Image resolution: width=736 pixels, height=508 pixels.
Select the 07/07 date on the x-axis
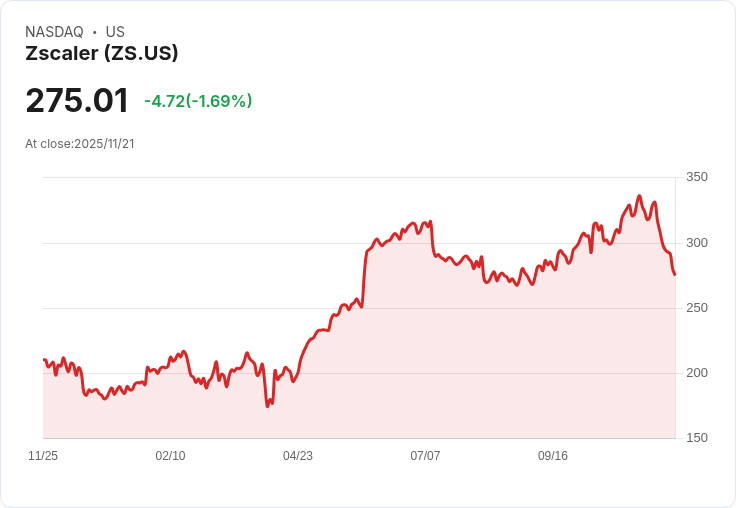pos(425,456)
